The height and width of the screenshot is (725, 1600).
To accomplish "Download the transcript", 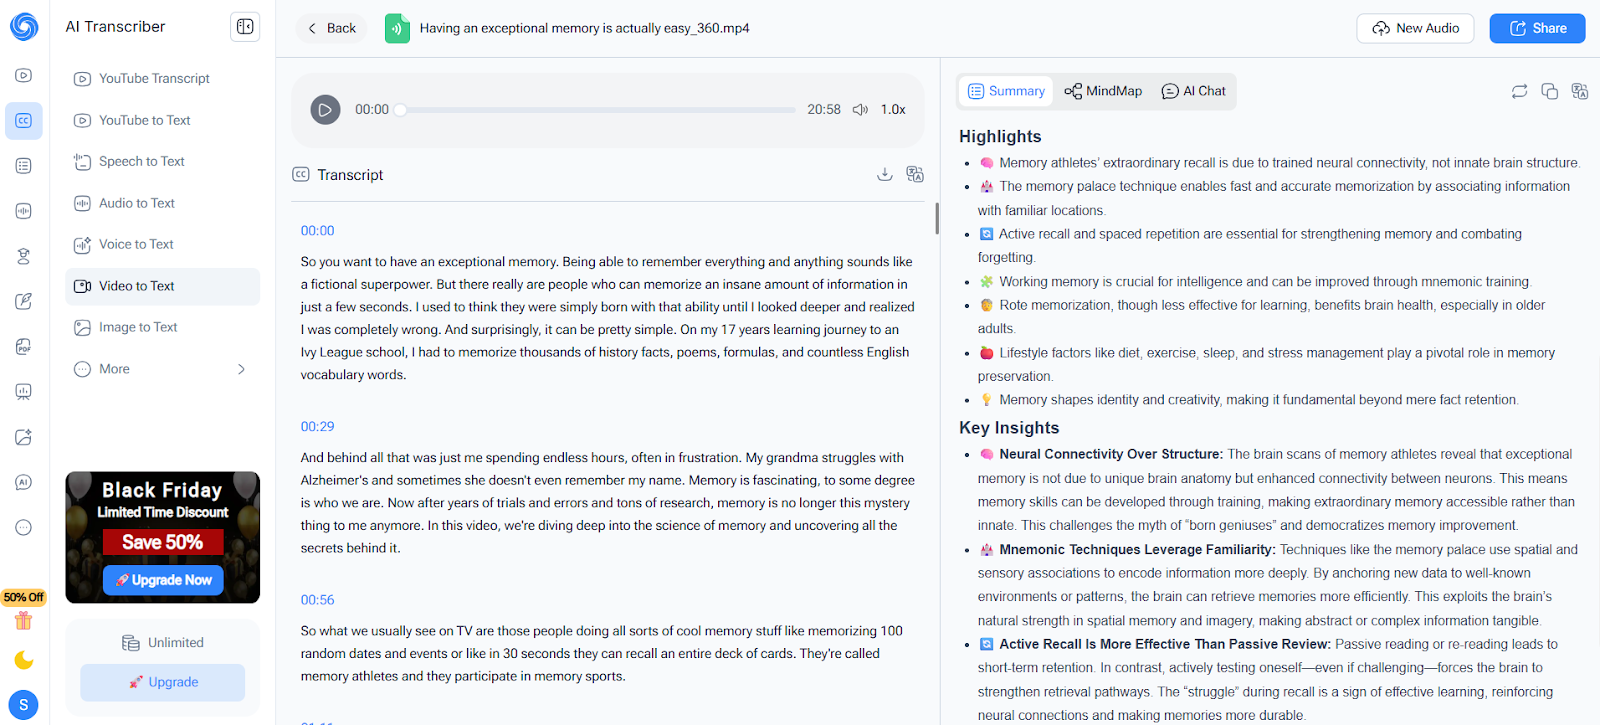I will (x=884, y=174).
